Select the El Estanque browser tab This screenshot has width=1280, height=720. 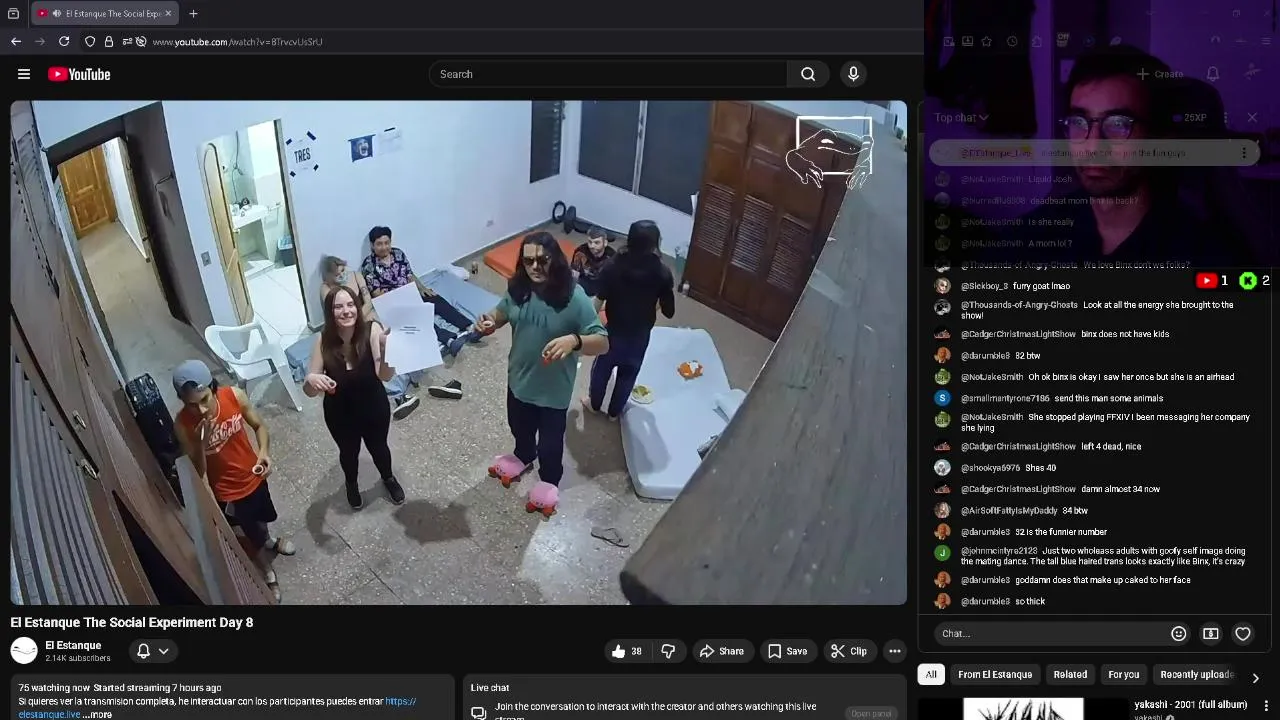pos(104,14)
